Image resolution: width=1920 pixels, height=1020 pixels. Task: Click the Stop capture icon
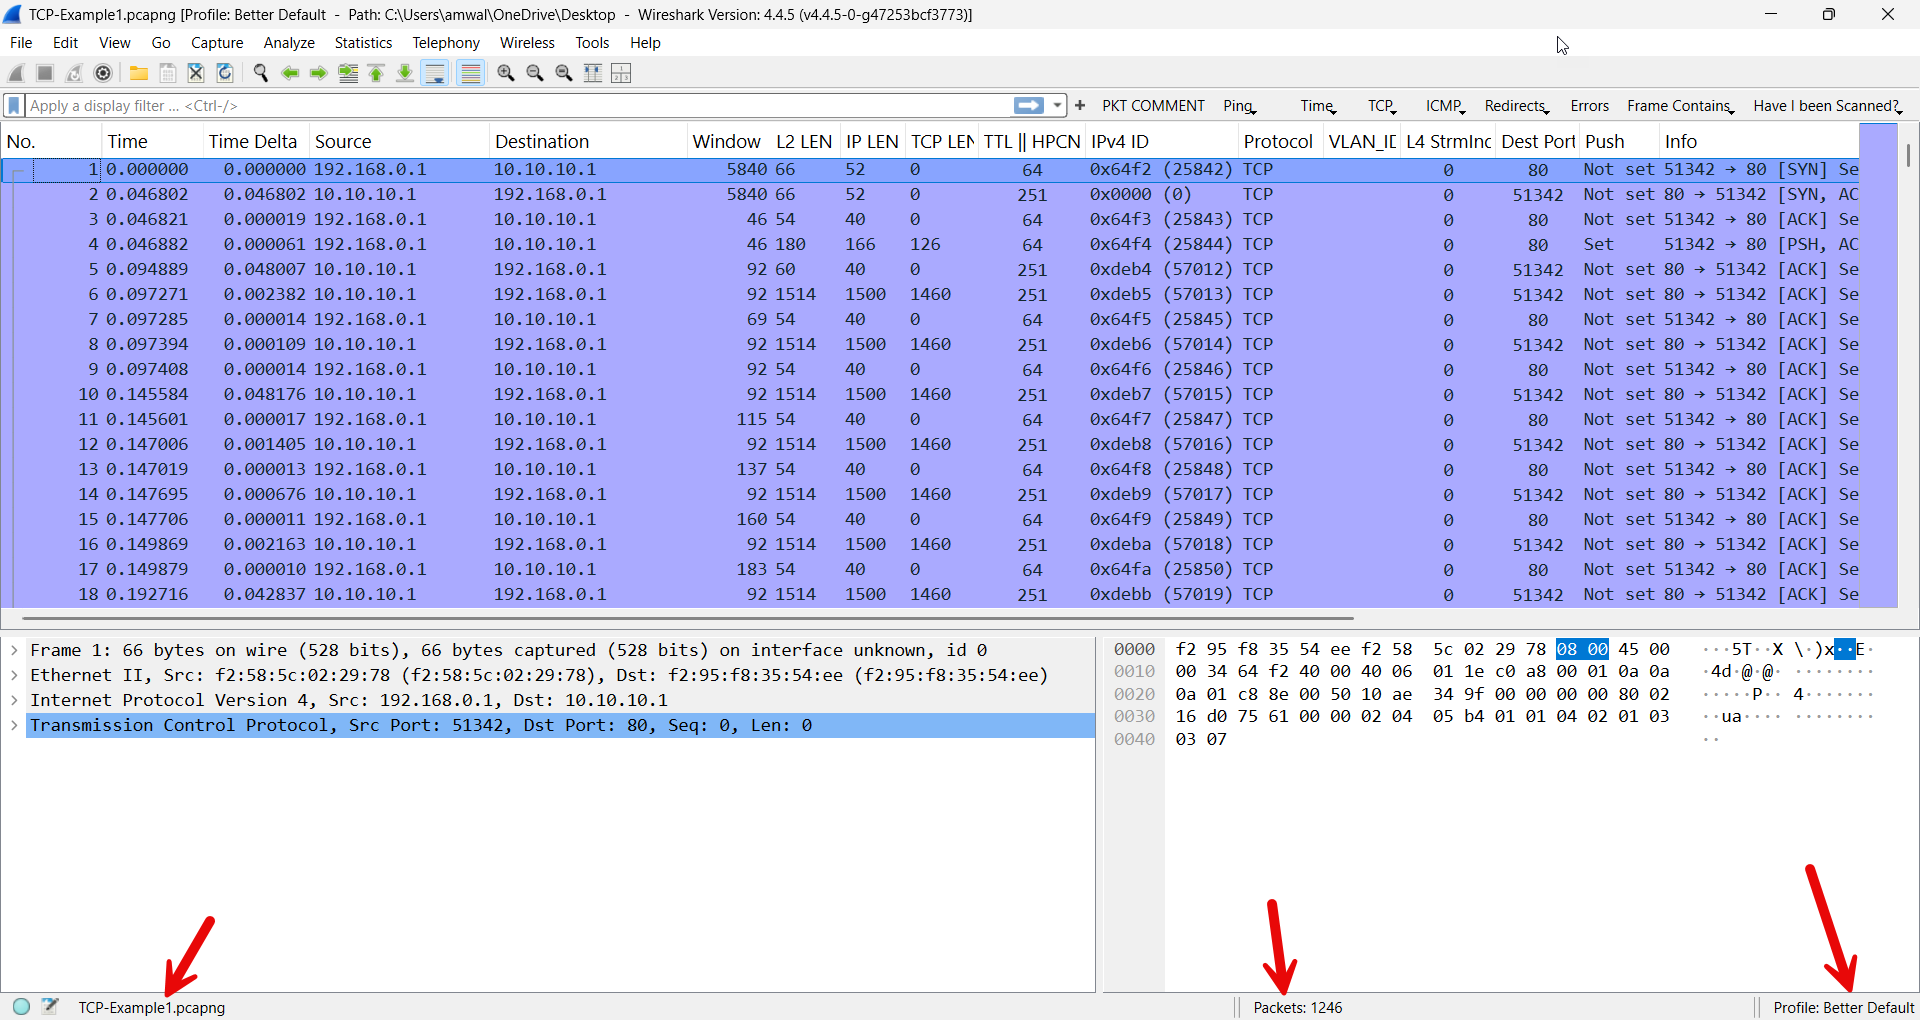pos(44,72)
